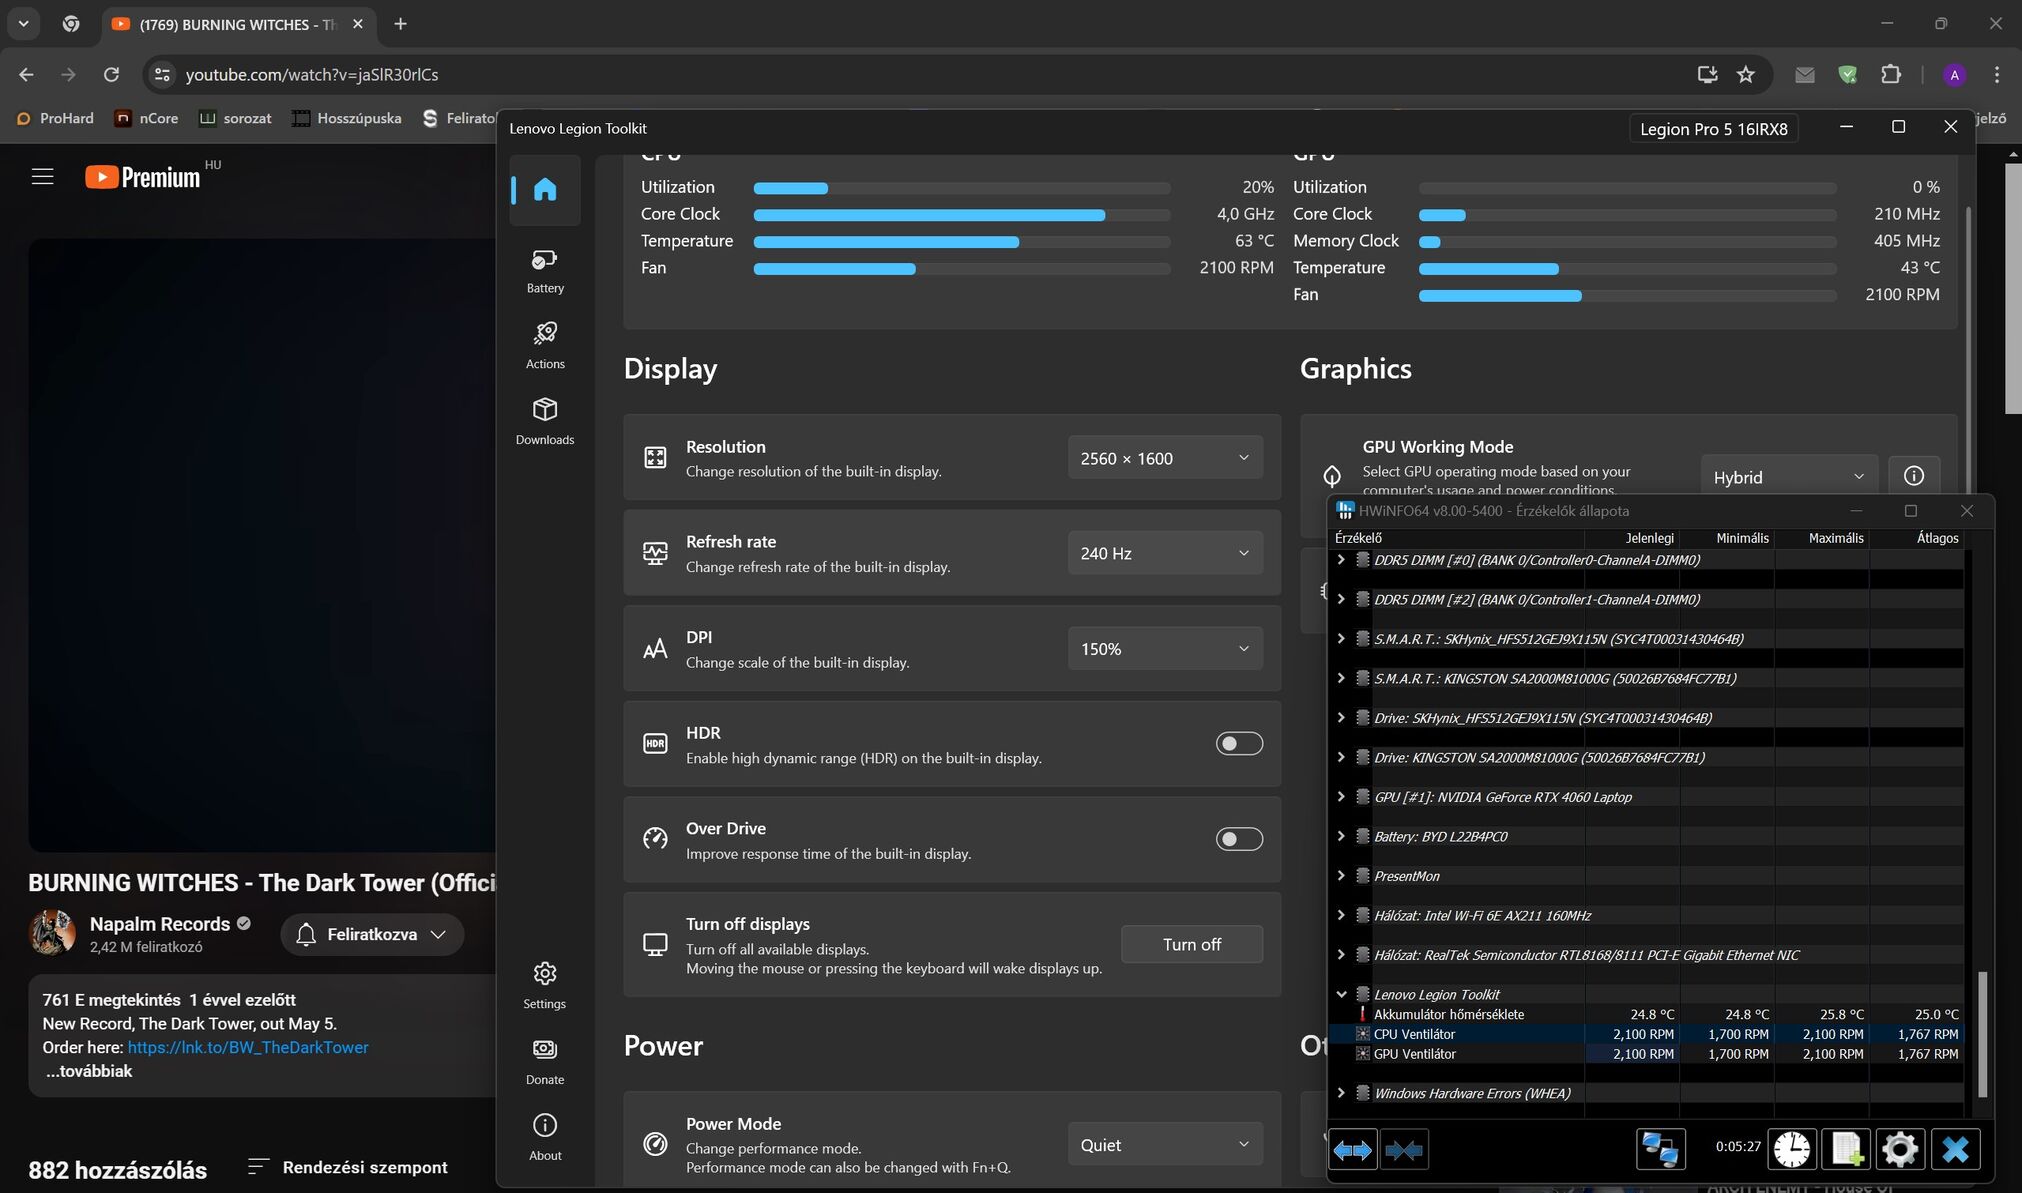Bookmark this page with the star icon
The height and width of the screenshot is (1193, 2022).
pyautogui.click(x=1746, y=74)
